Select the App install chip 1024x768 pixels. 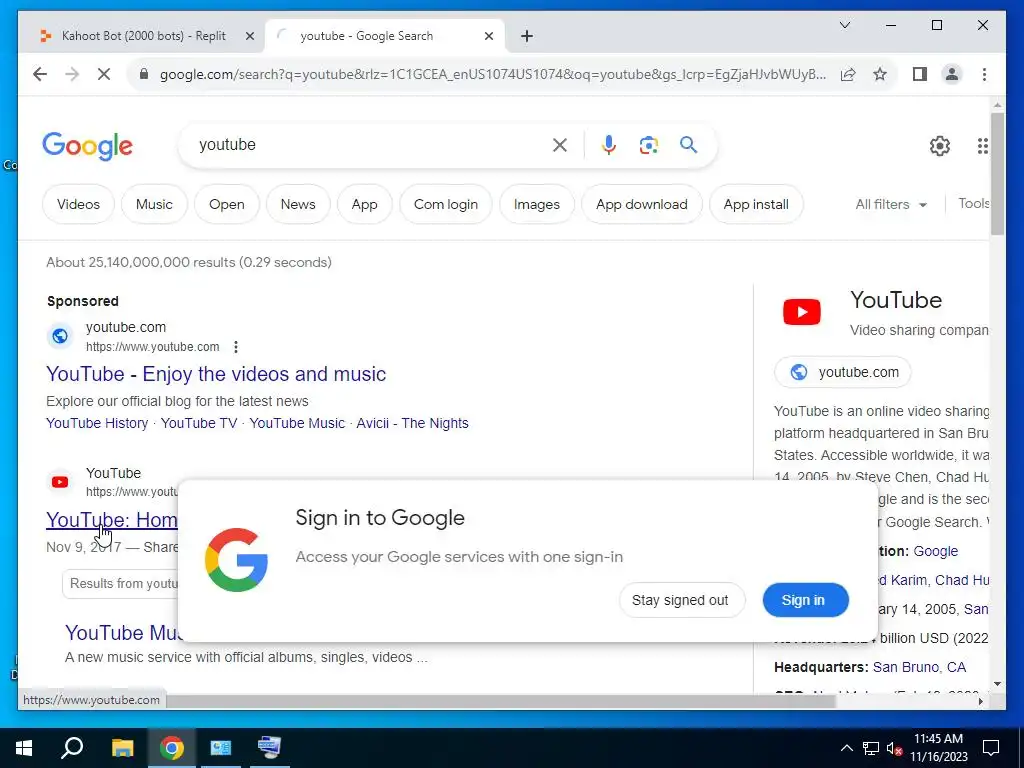point(756,204)
